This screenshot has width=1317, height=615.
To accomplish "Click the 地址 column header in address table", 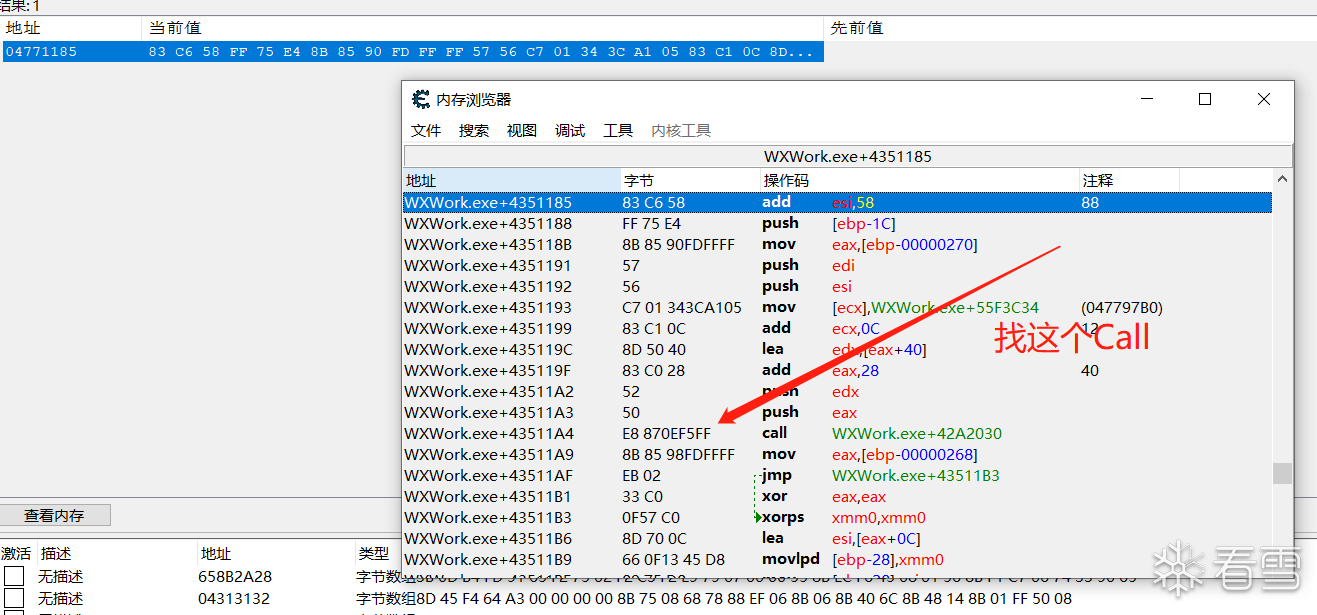I will click(276, 553).
